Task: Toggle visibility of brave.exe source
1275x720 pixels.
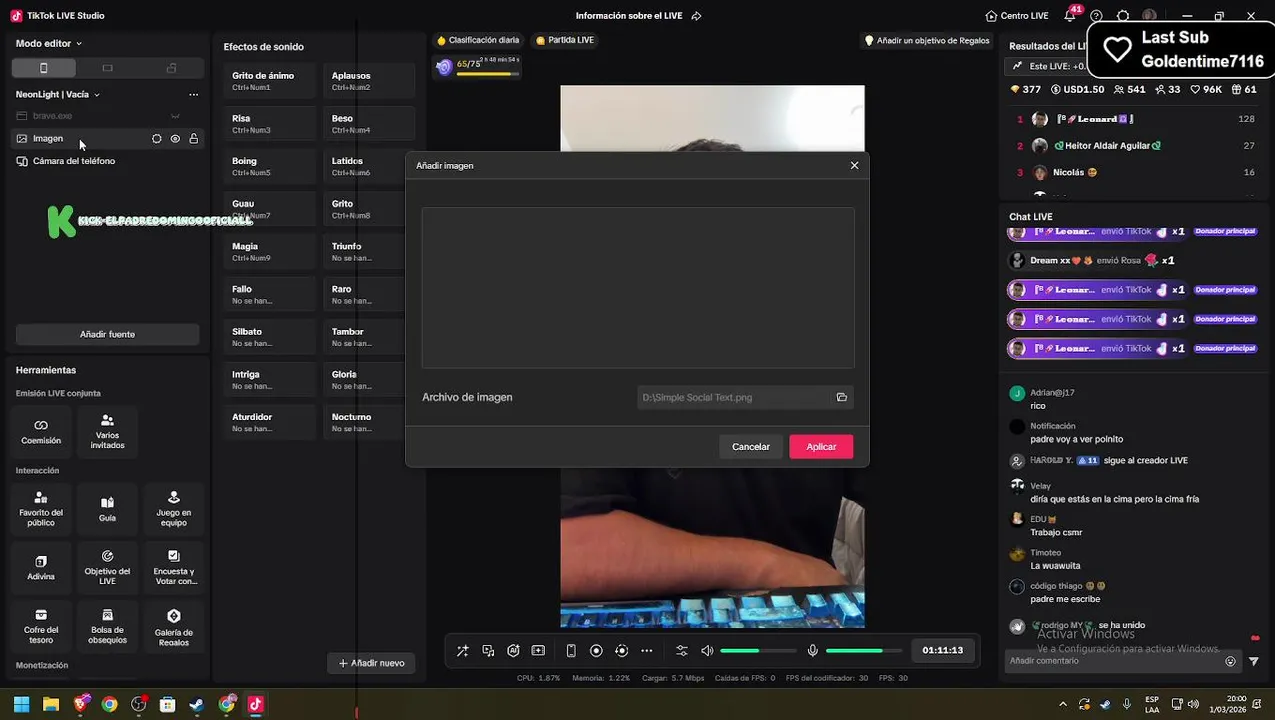Action: tap(175, 116)
